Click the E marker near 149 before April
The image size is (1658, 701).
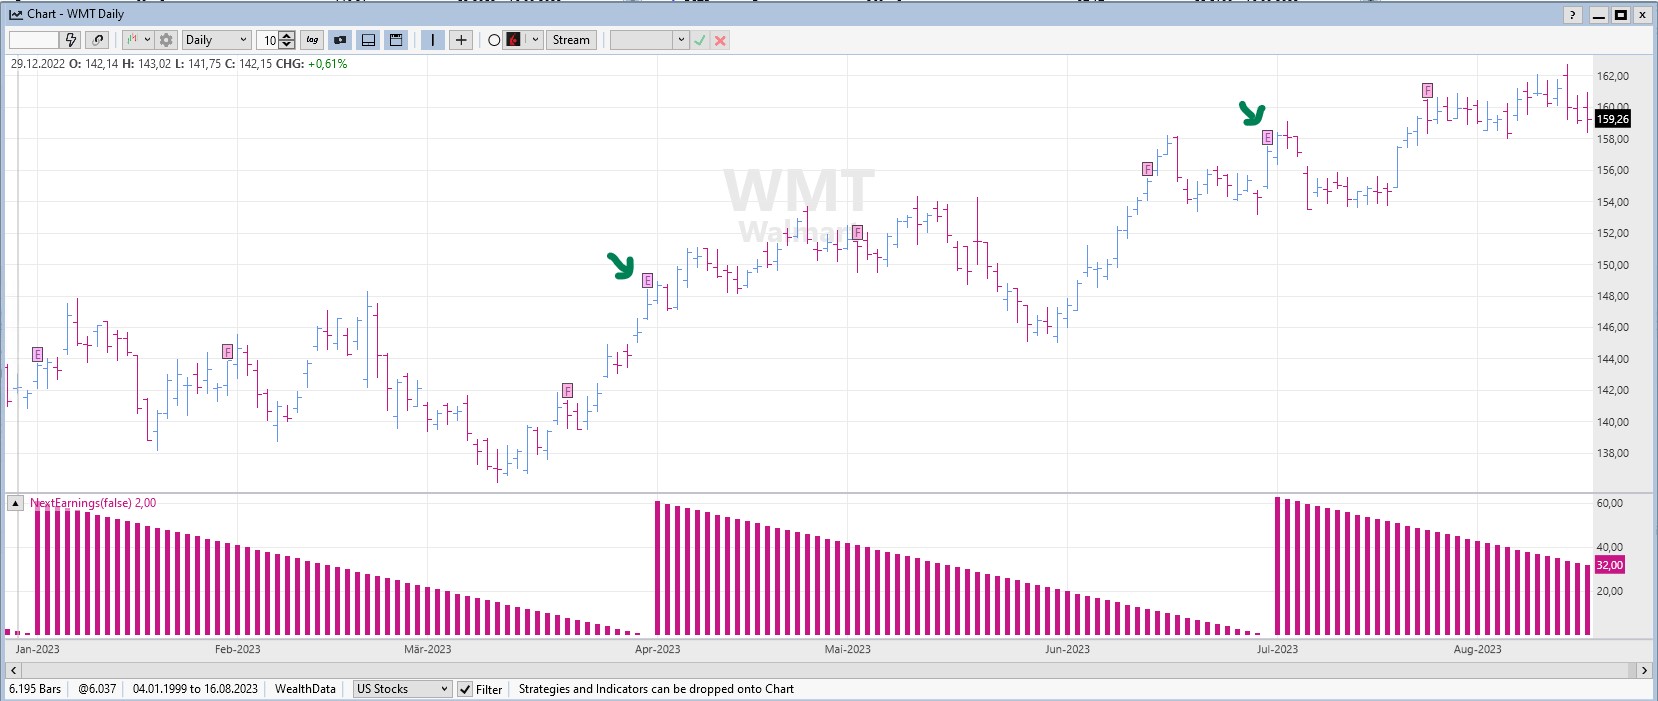(x=647, y=280)
